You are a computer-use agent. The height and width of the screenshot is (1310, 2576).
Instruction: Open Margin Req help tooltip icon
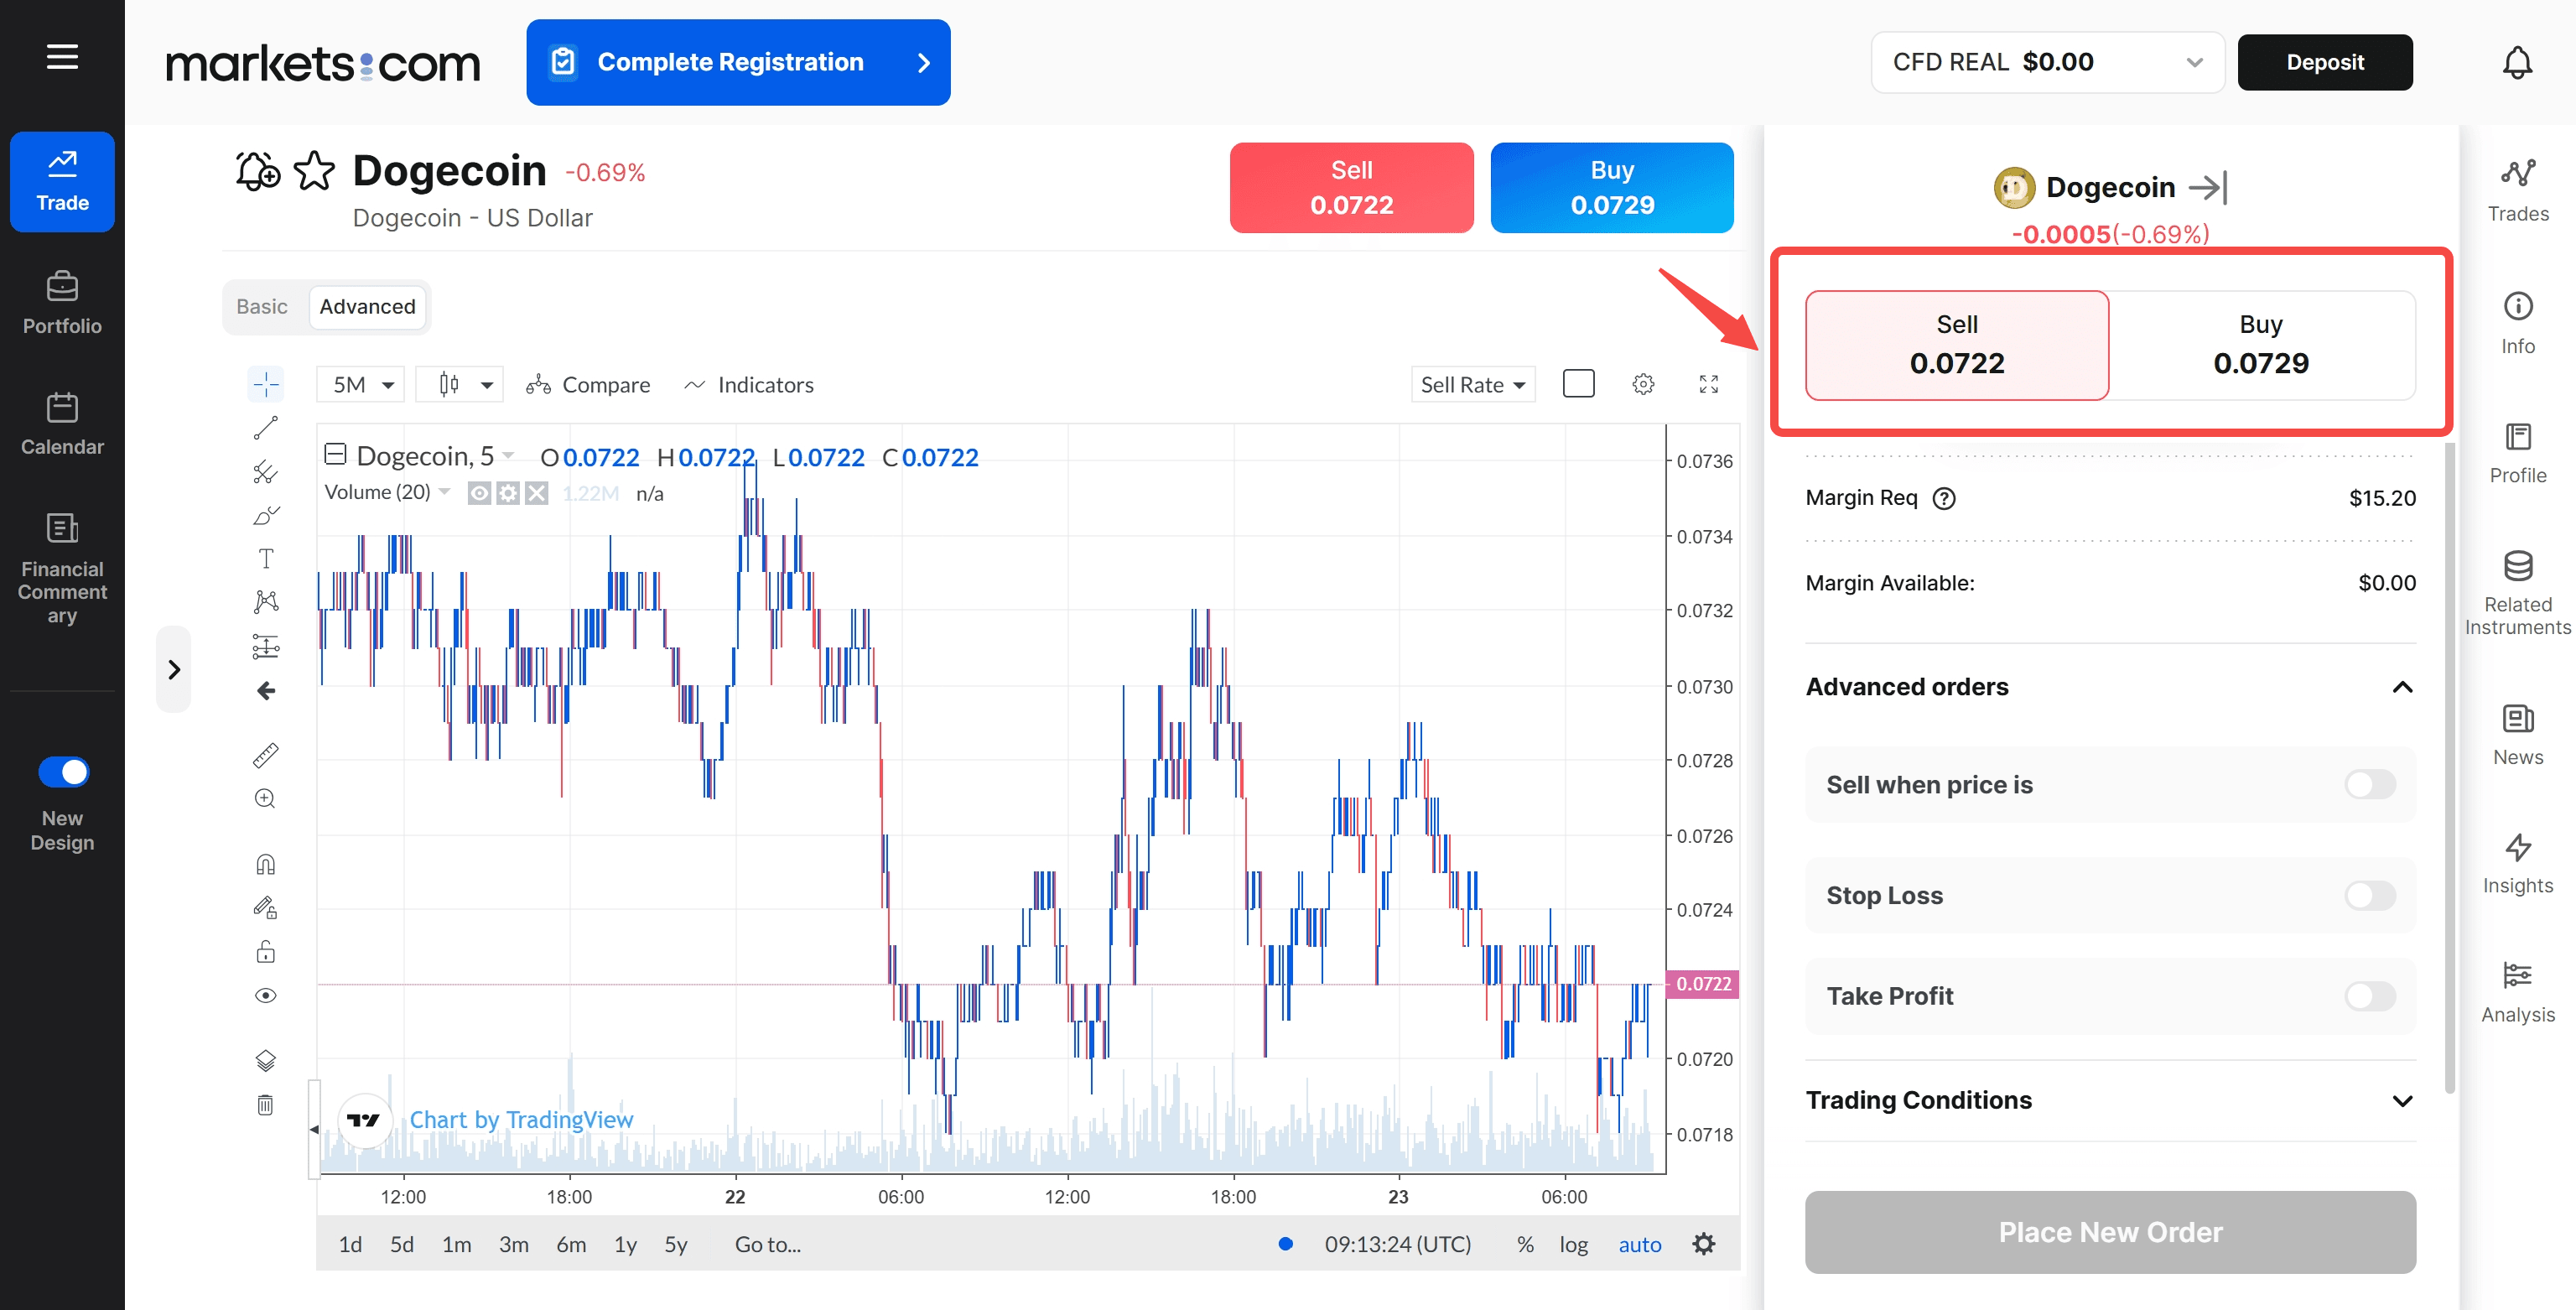tap(1944, 498)
